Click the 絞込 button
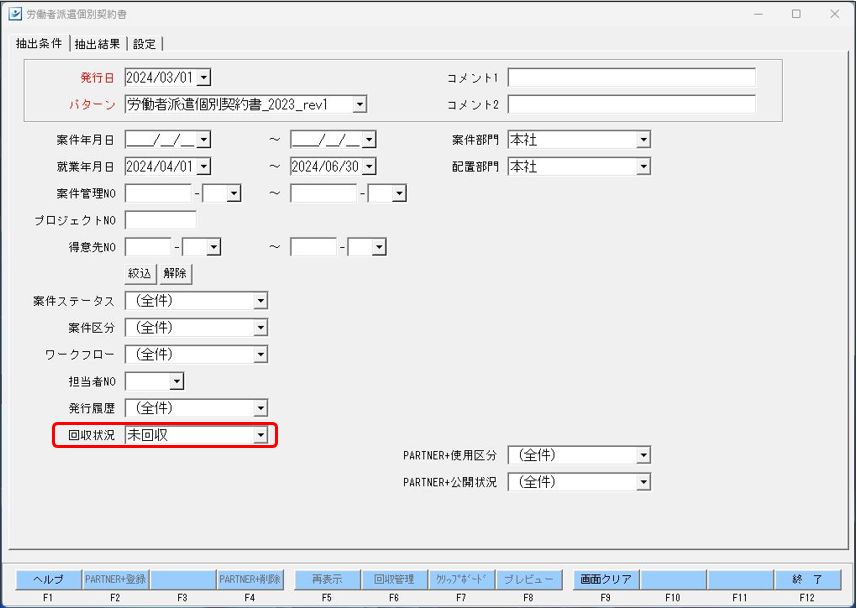Screen dimensions: 857x608 [x=140, y=273]
